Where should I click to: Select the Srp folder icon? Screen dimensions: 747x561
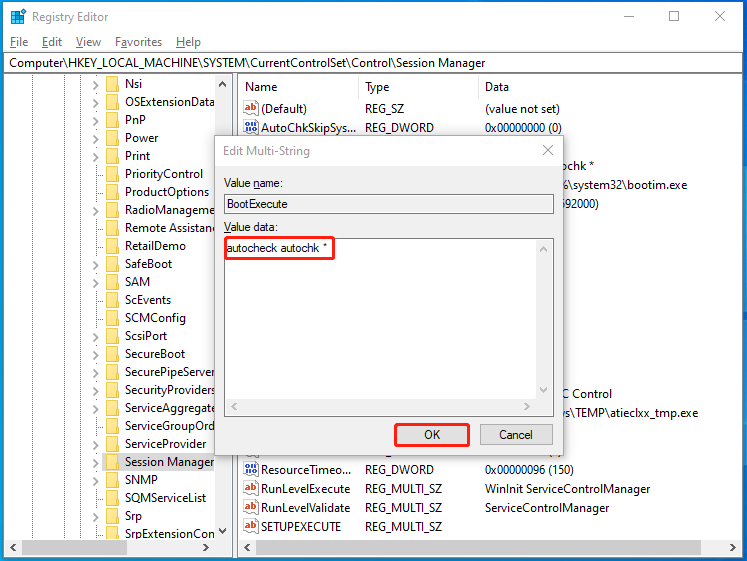click(x=112, y=516)
